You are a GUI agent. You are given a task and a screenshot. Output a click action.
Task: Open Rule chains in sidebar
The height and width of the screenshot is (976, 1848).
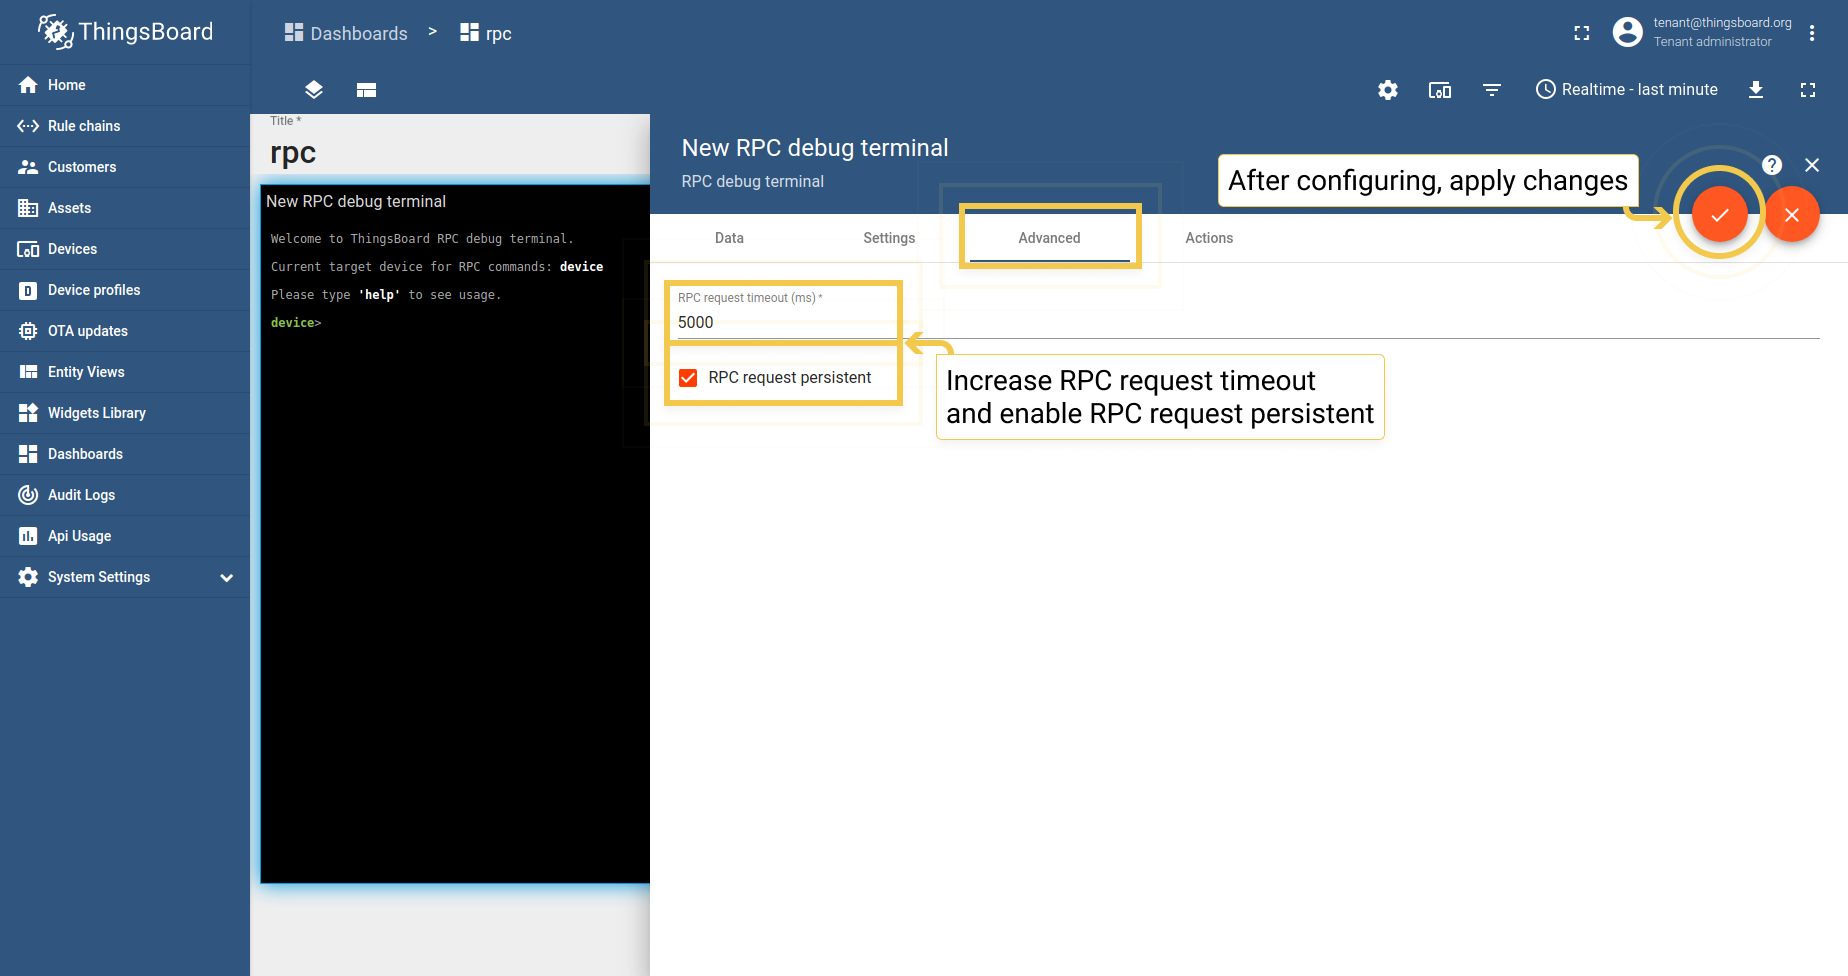(x=84, y=126)
